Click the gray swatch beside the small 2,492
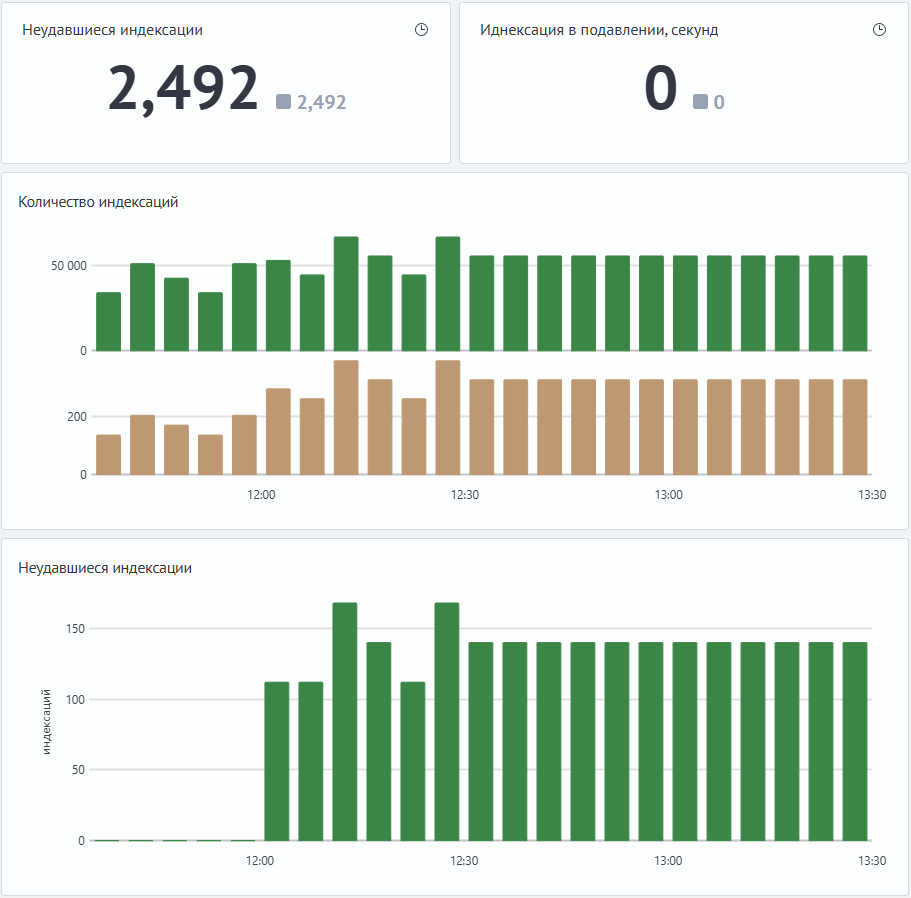Viewport: 911px width, 898px height. [x=283, y=102]
